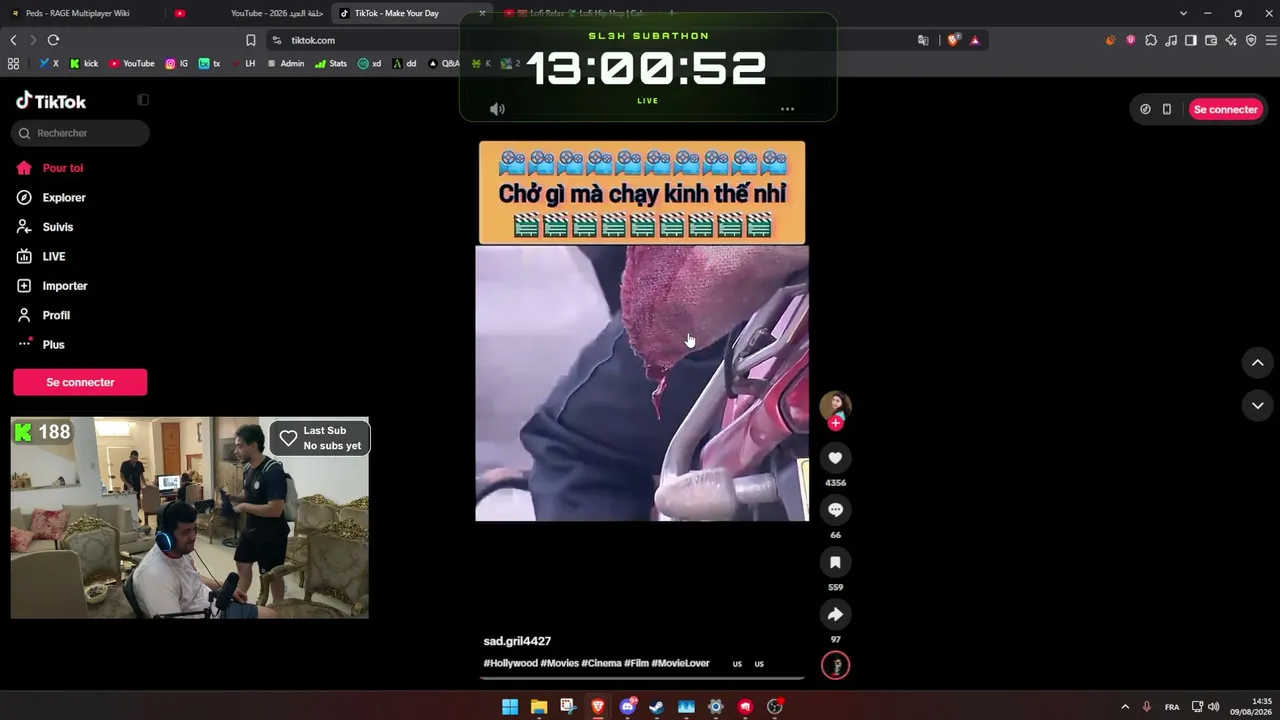Open the translate page icon
The width and height of the screenshot is (1280, 720).
click(x=923, y=40)
